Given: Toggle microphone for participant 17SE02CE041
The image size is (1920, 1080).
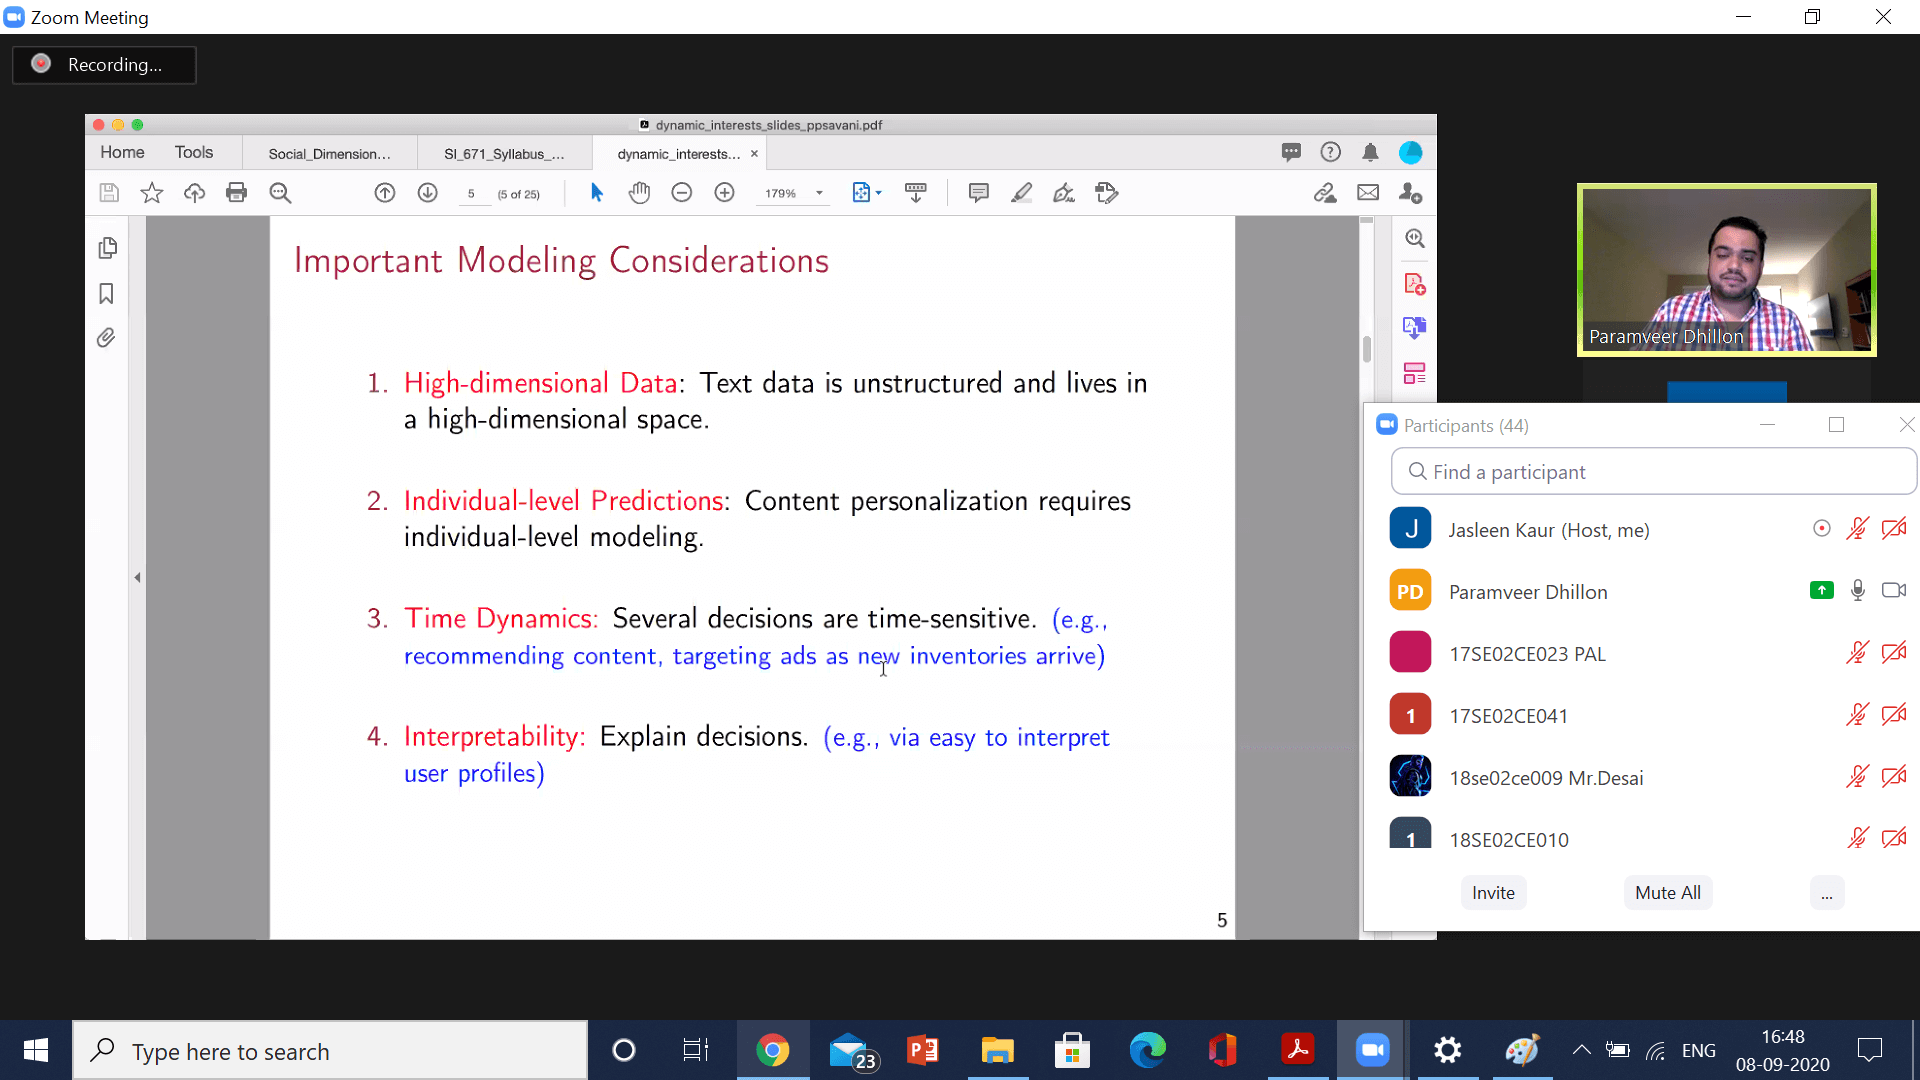Looking at the screenshot, I should (x=1857, y=715).
